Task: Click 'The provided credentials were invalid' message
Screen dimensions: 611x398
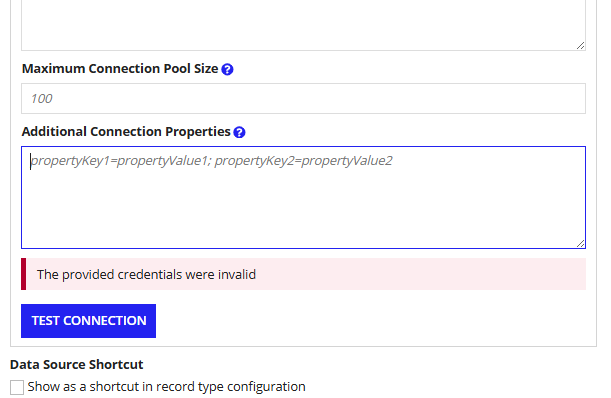Action: pos(147,274)
